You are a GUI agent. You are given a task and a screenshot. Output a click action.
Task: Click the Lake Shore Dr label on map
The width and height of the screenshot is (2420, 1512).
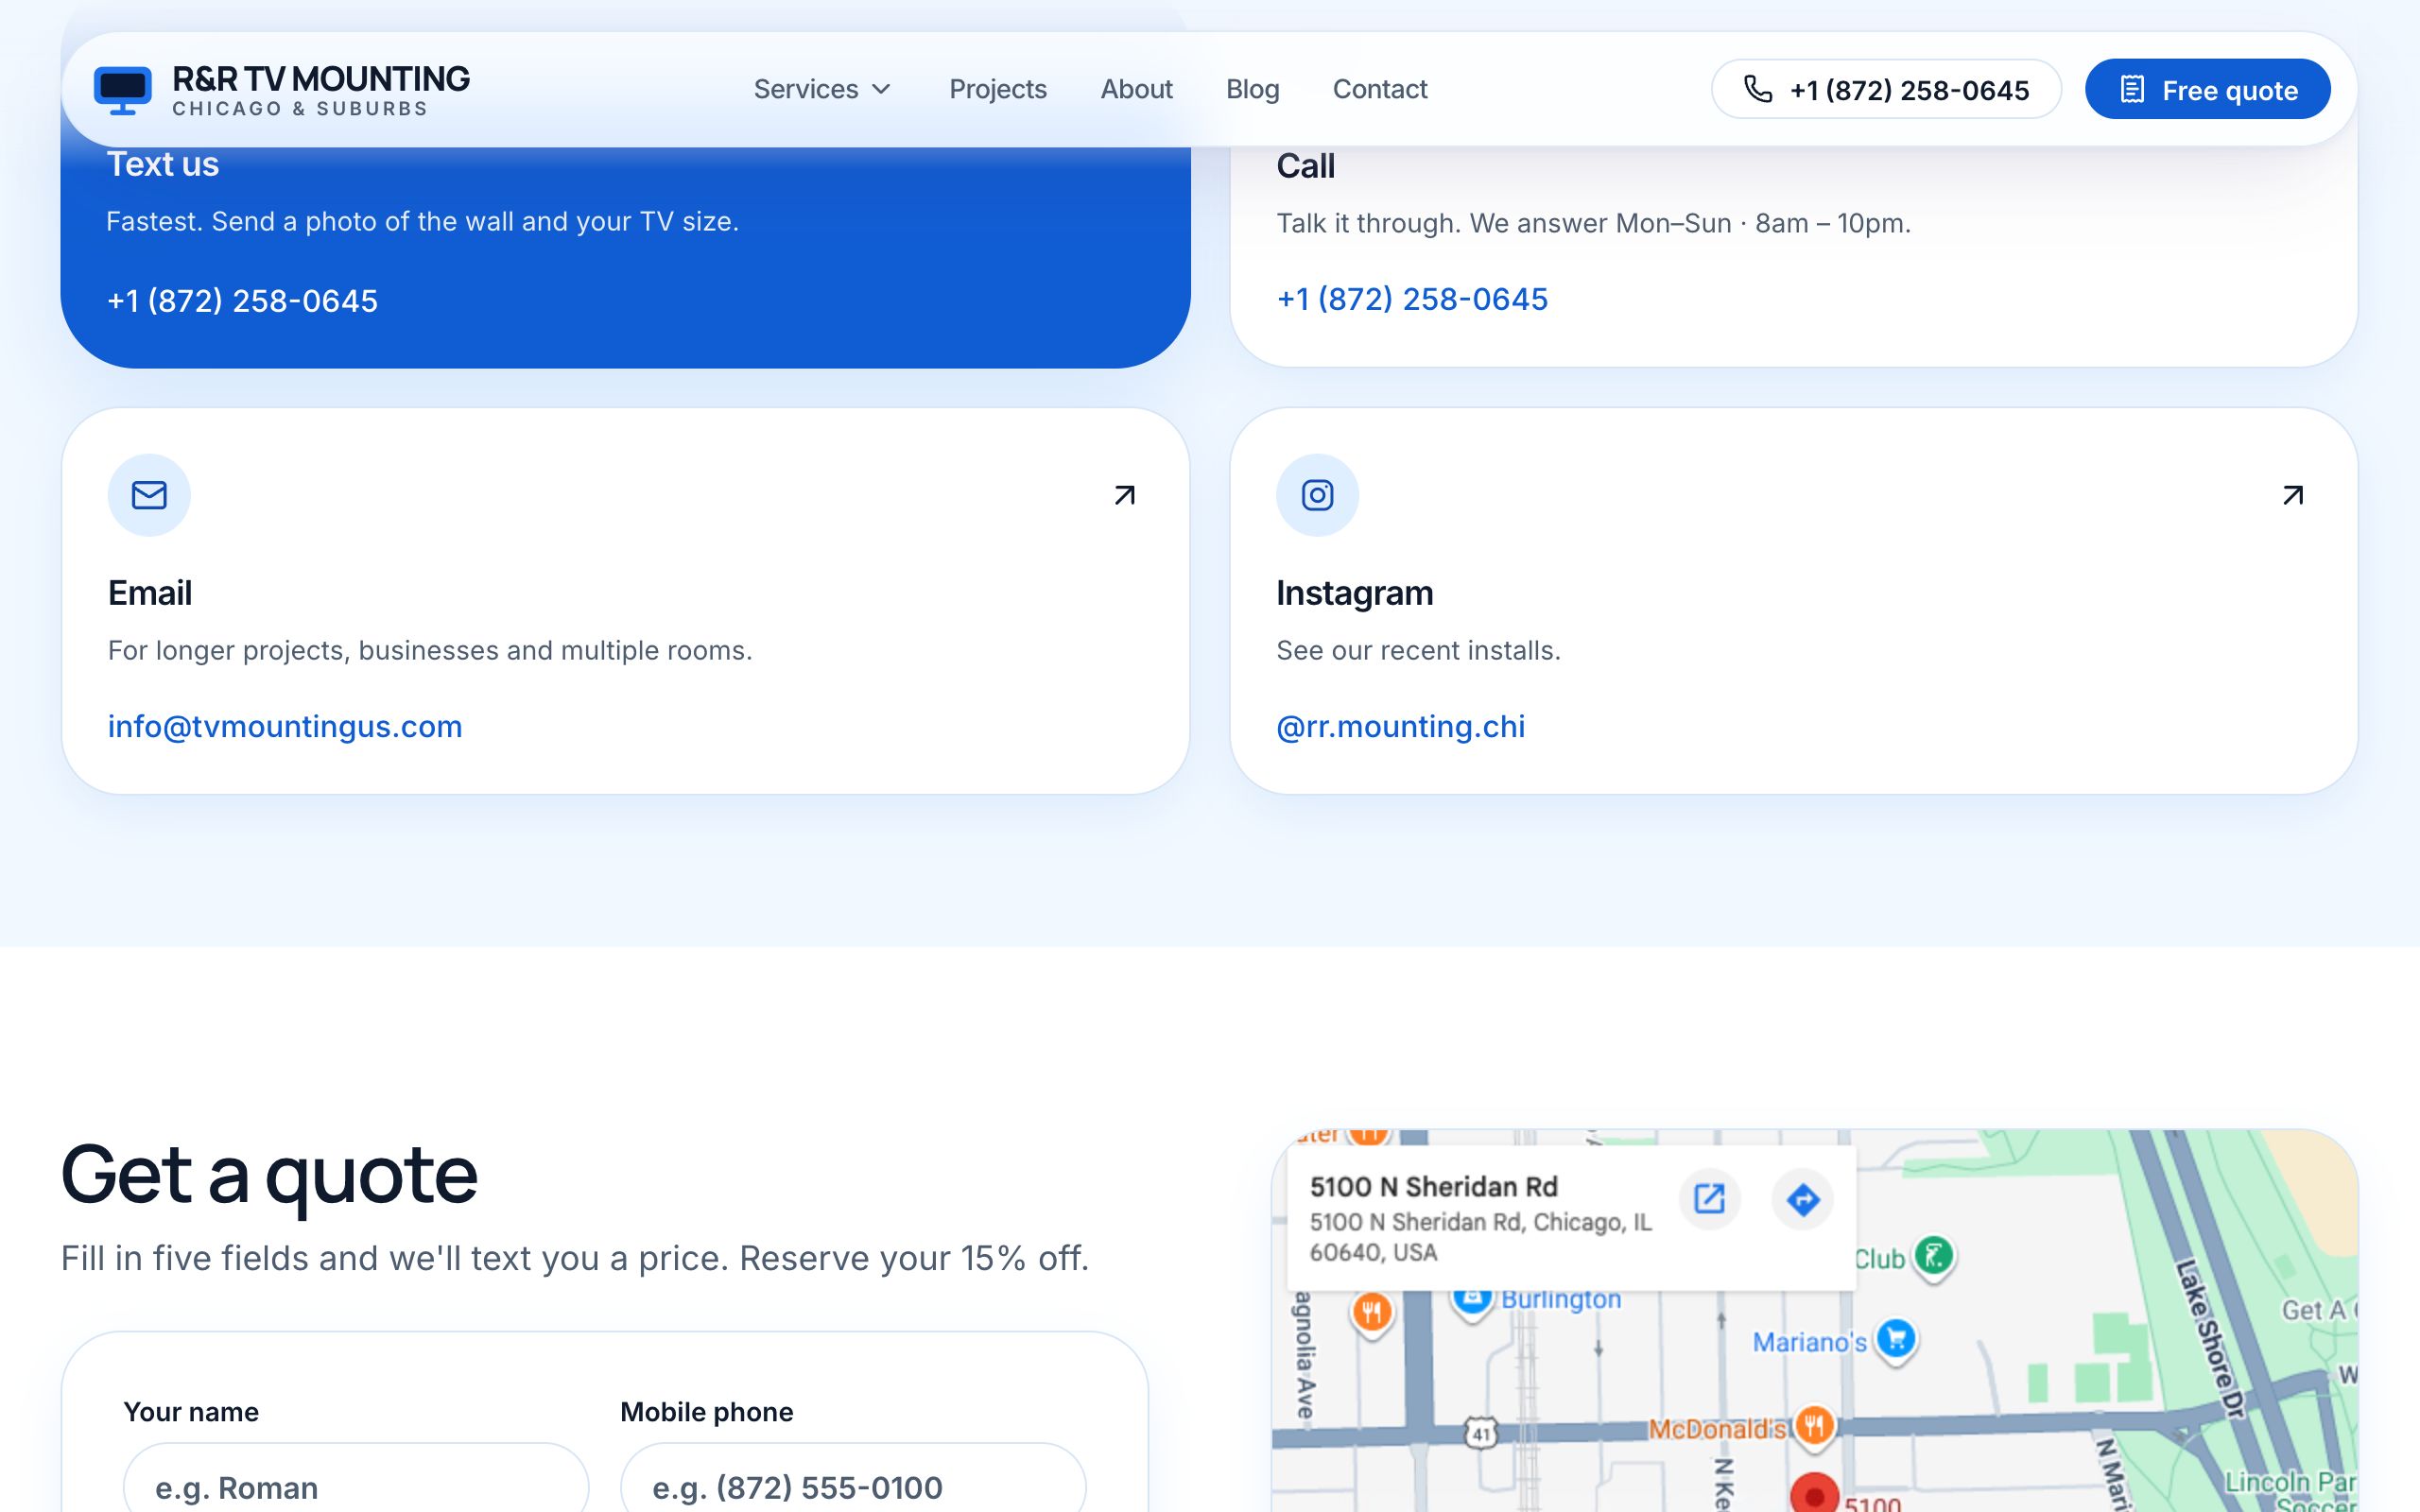[2210, 1338]
